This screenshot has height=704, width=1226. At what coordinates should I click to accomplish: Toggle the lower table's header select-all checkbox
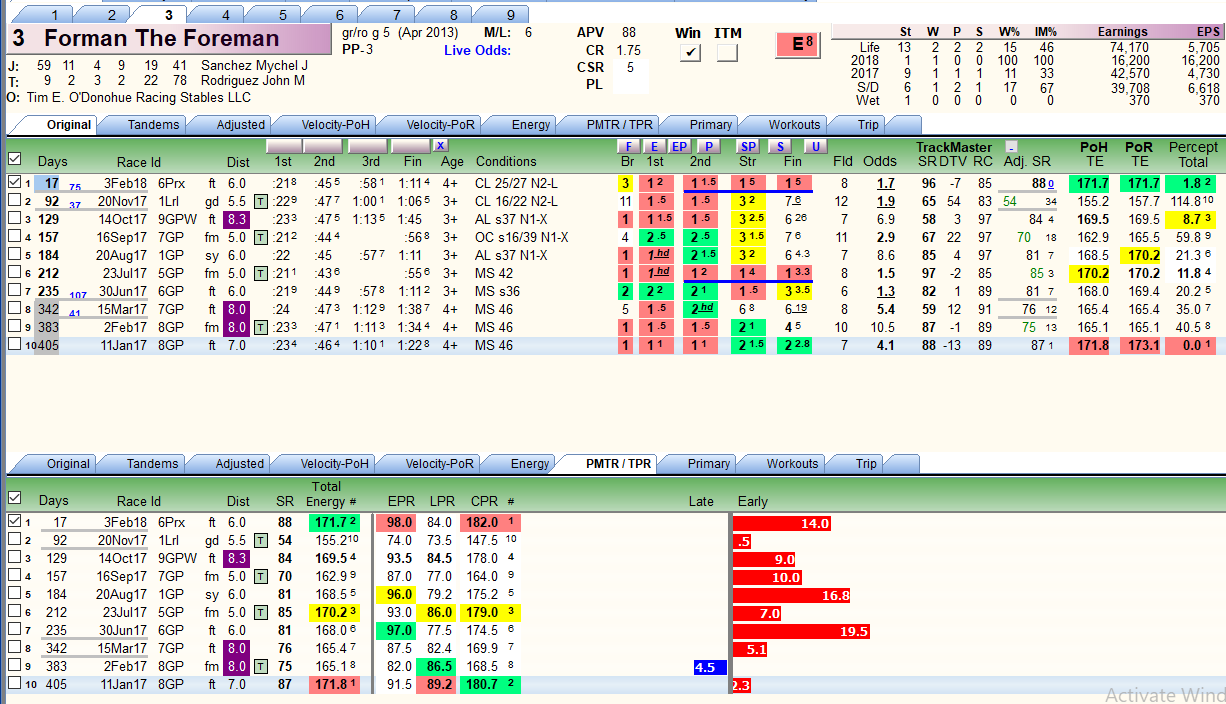14,497
